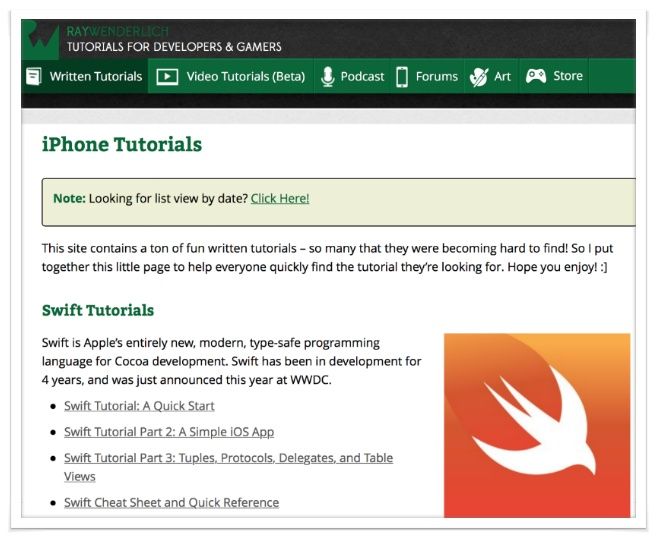The height and width of the screenshot is (538, 657).
Task: Open 'Swift Tutorial Part 2: A Simple iOS App'
Action: (x=169, y=432)
